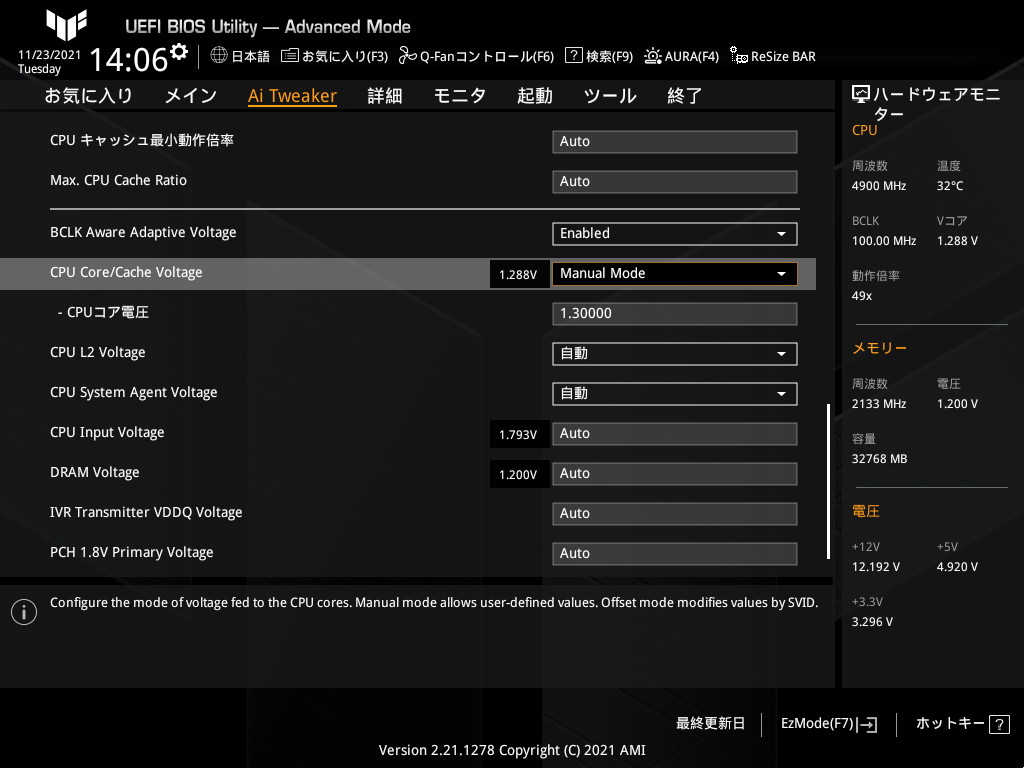Image resolution: width=1024 pixels, height=768 pixels.
Task: Click Max. CPU Cache Ratio field
Action: pos(675,182)
